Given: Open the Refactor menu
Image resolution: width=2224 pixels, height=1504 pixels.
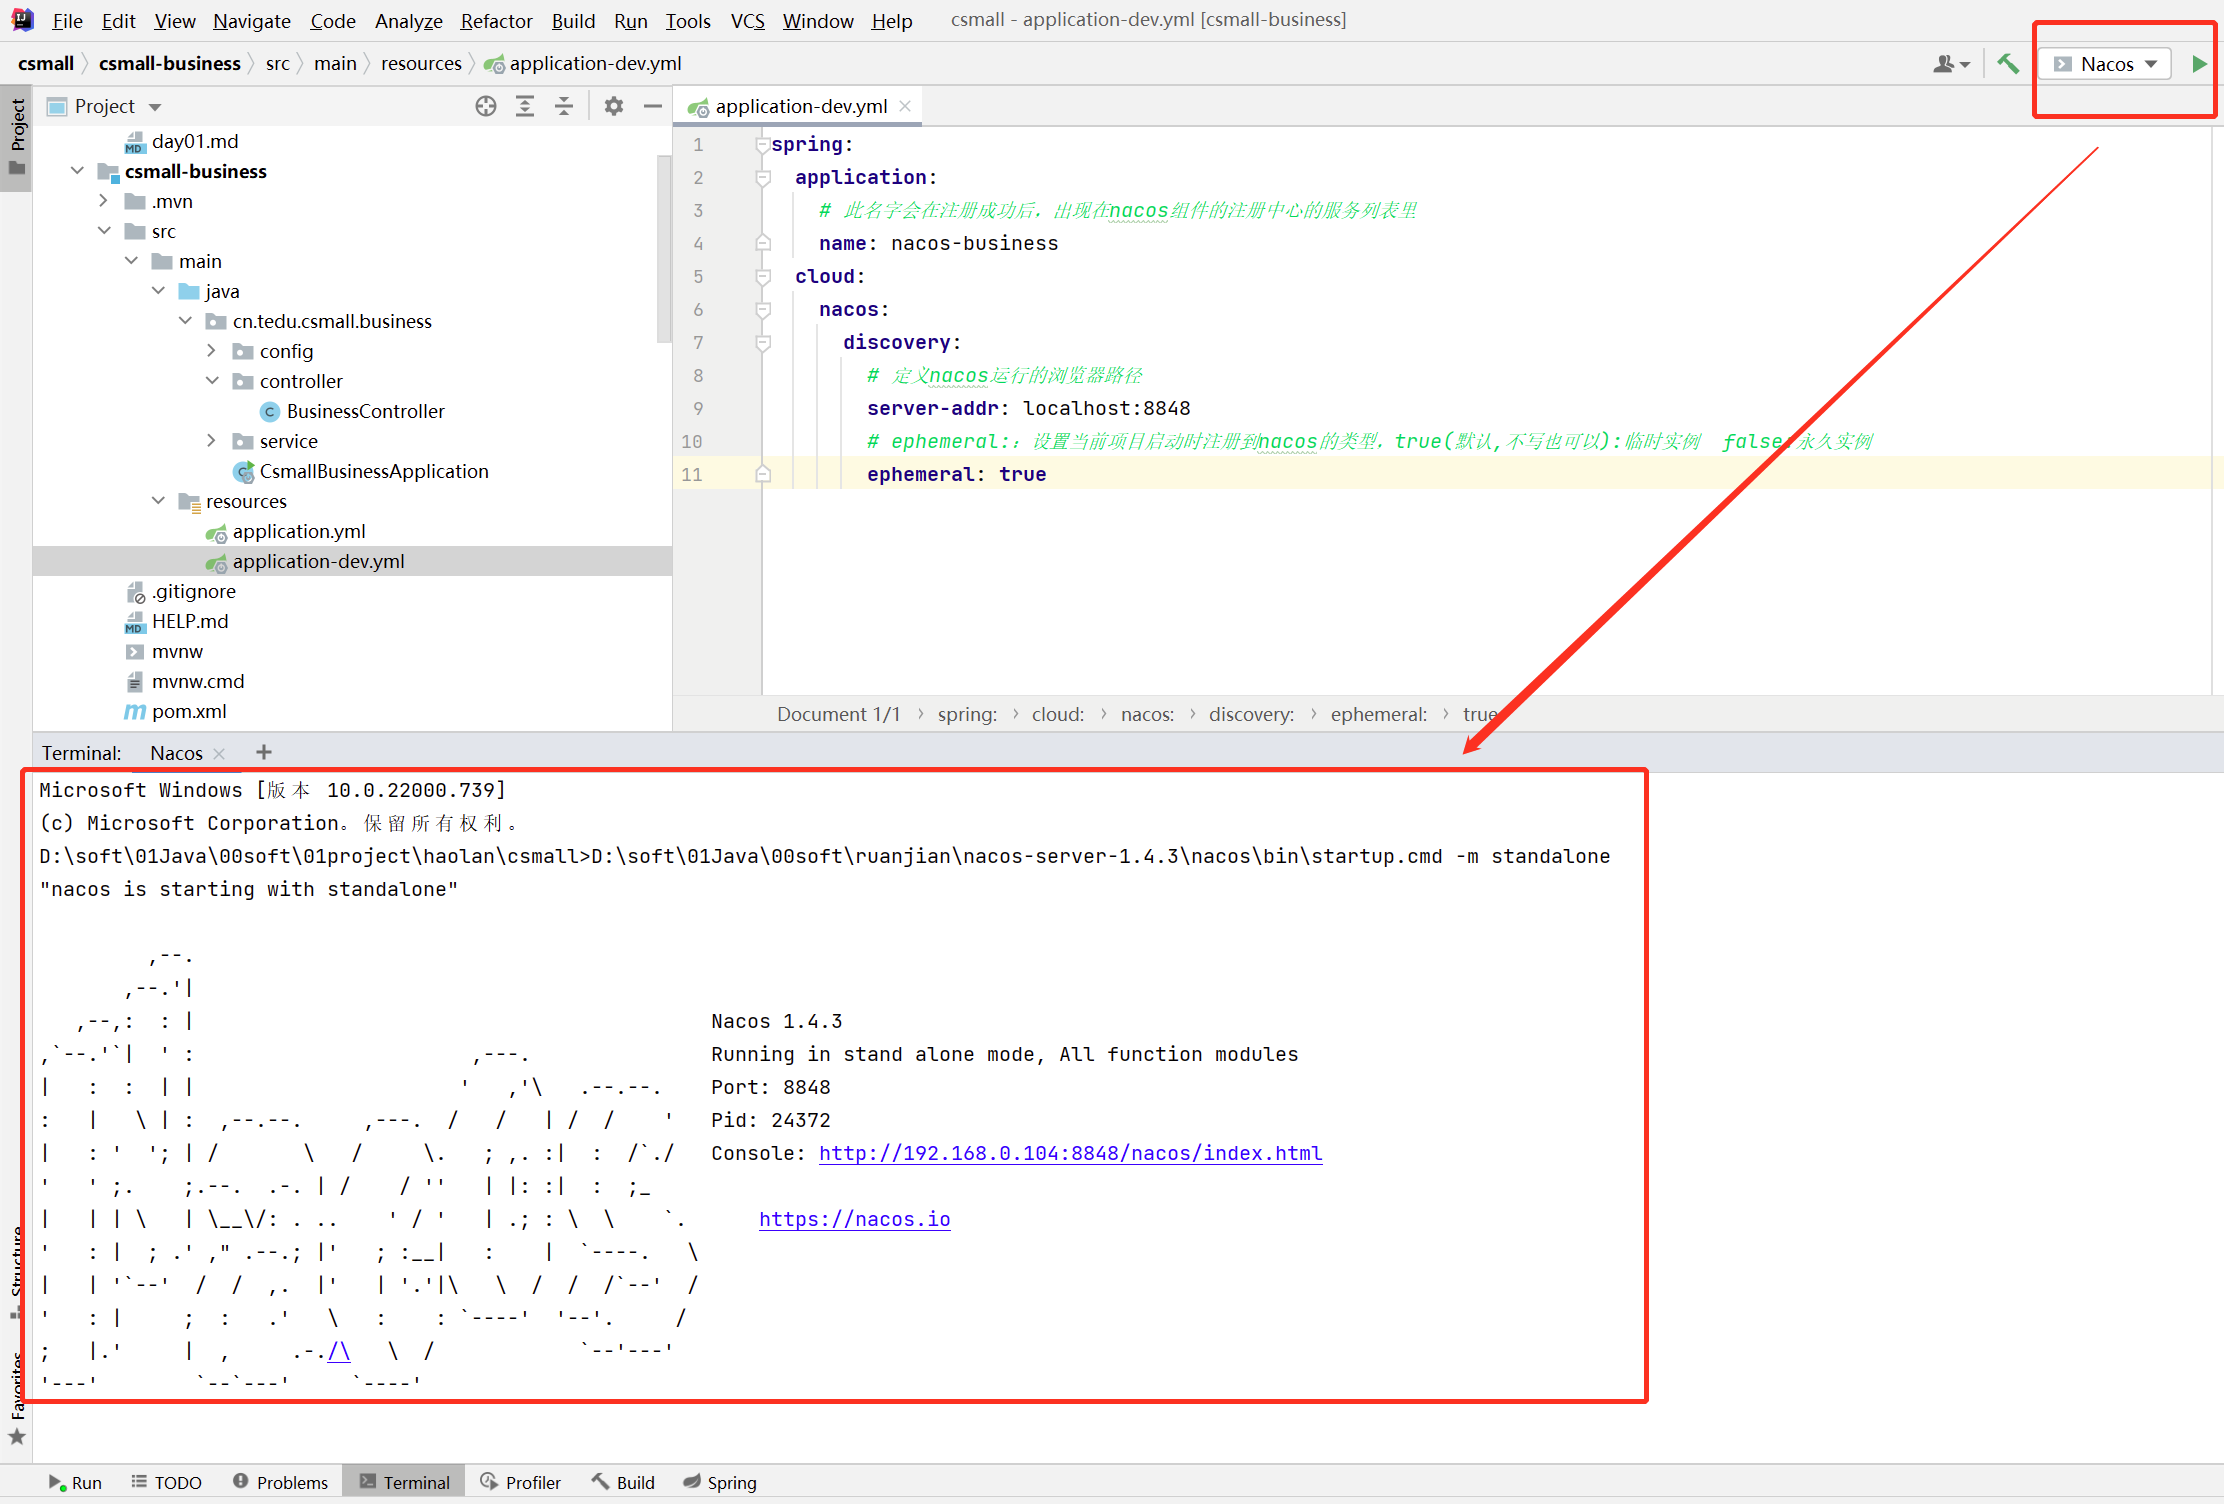Looking at the screenshot, I should coord(496,21).
